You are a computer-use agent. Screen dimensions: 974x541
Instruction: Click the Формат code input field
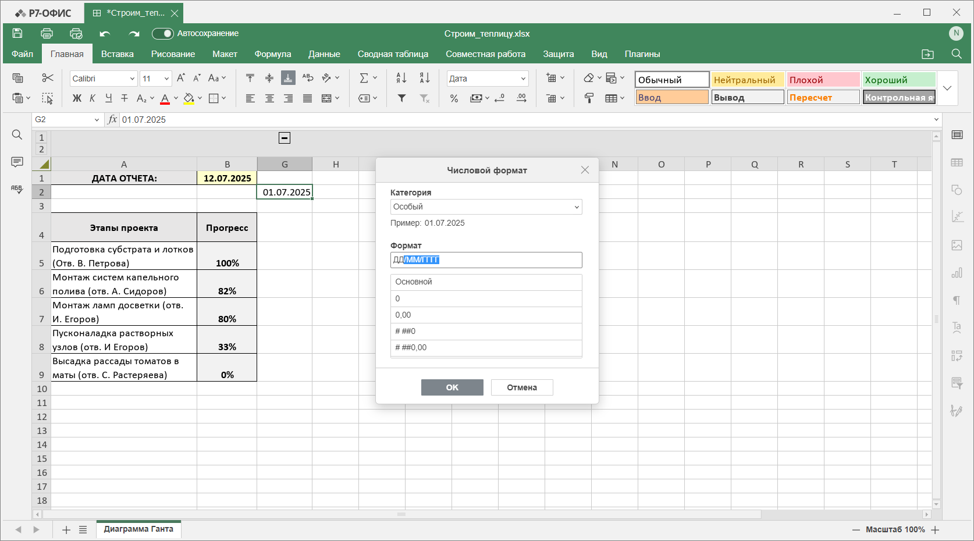coord(486,260)
